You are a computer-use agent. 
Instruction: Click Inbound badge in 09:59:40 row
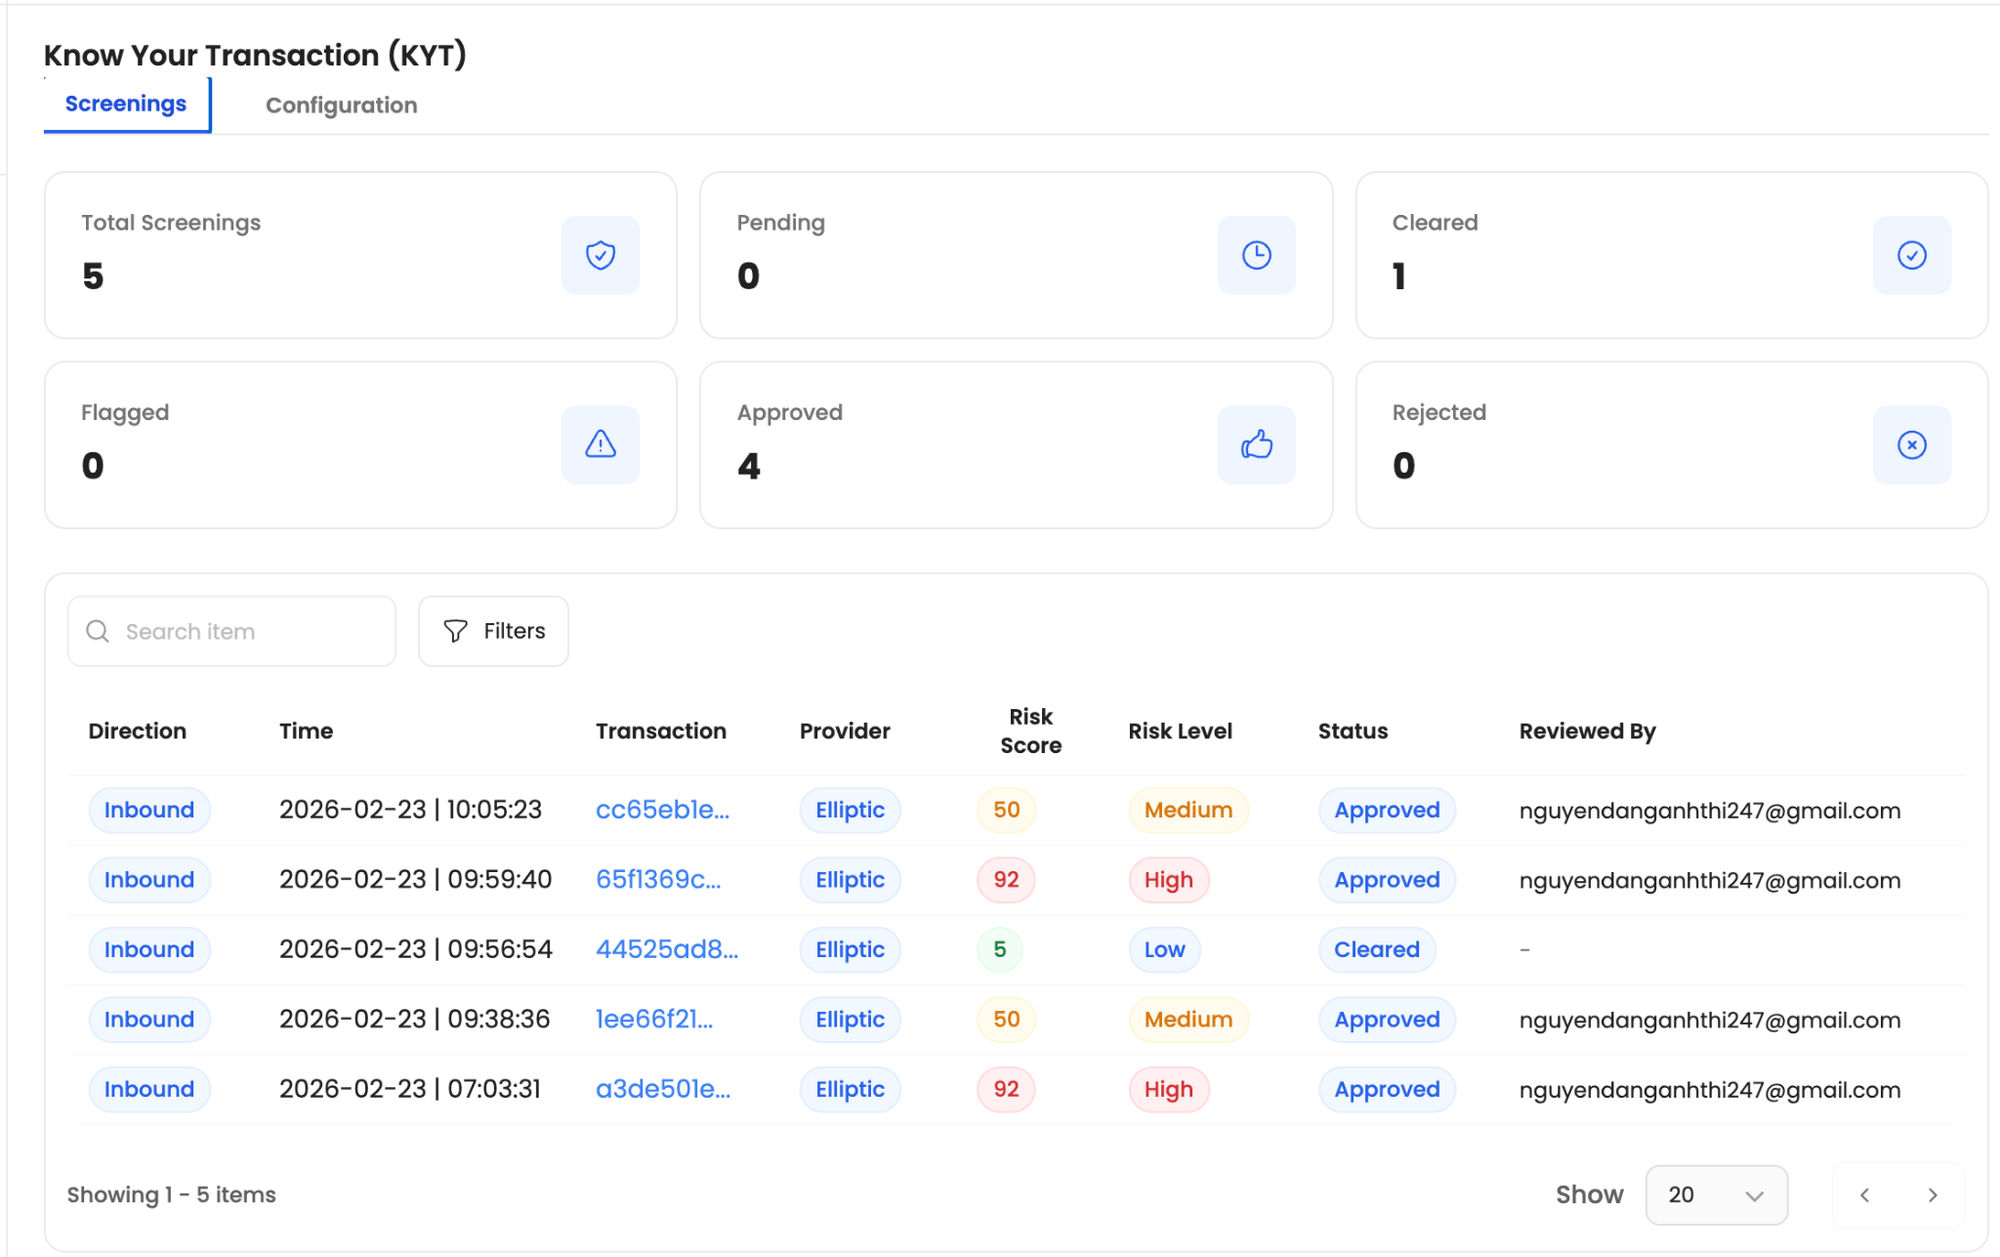pyautogui.click(x=149, y=880)
